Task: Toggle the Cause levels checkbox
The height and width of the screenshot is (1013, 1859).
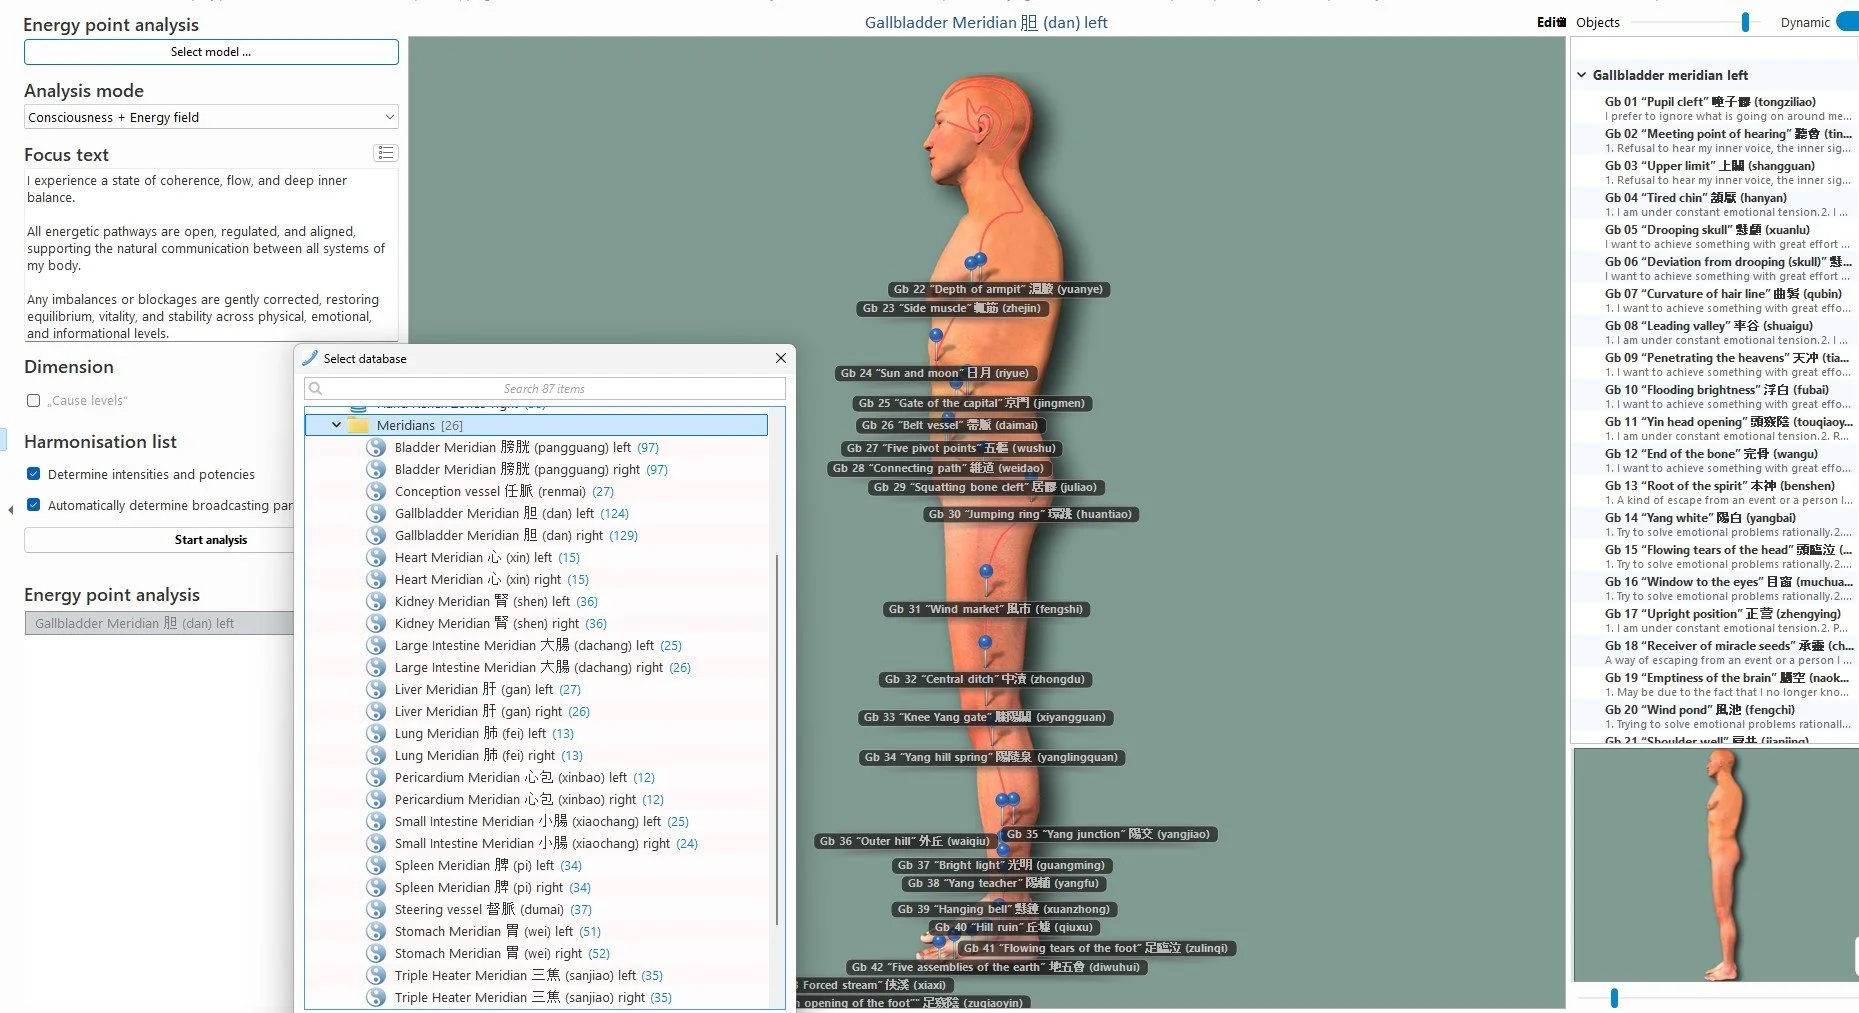Action: pos(33,400)
